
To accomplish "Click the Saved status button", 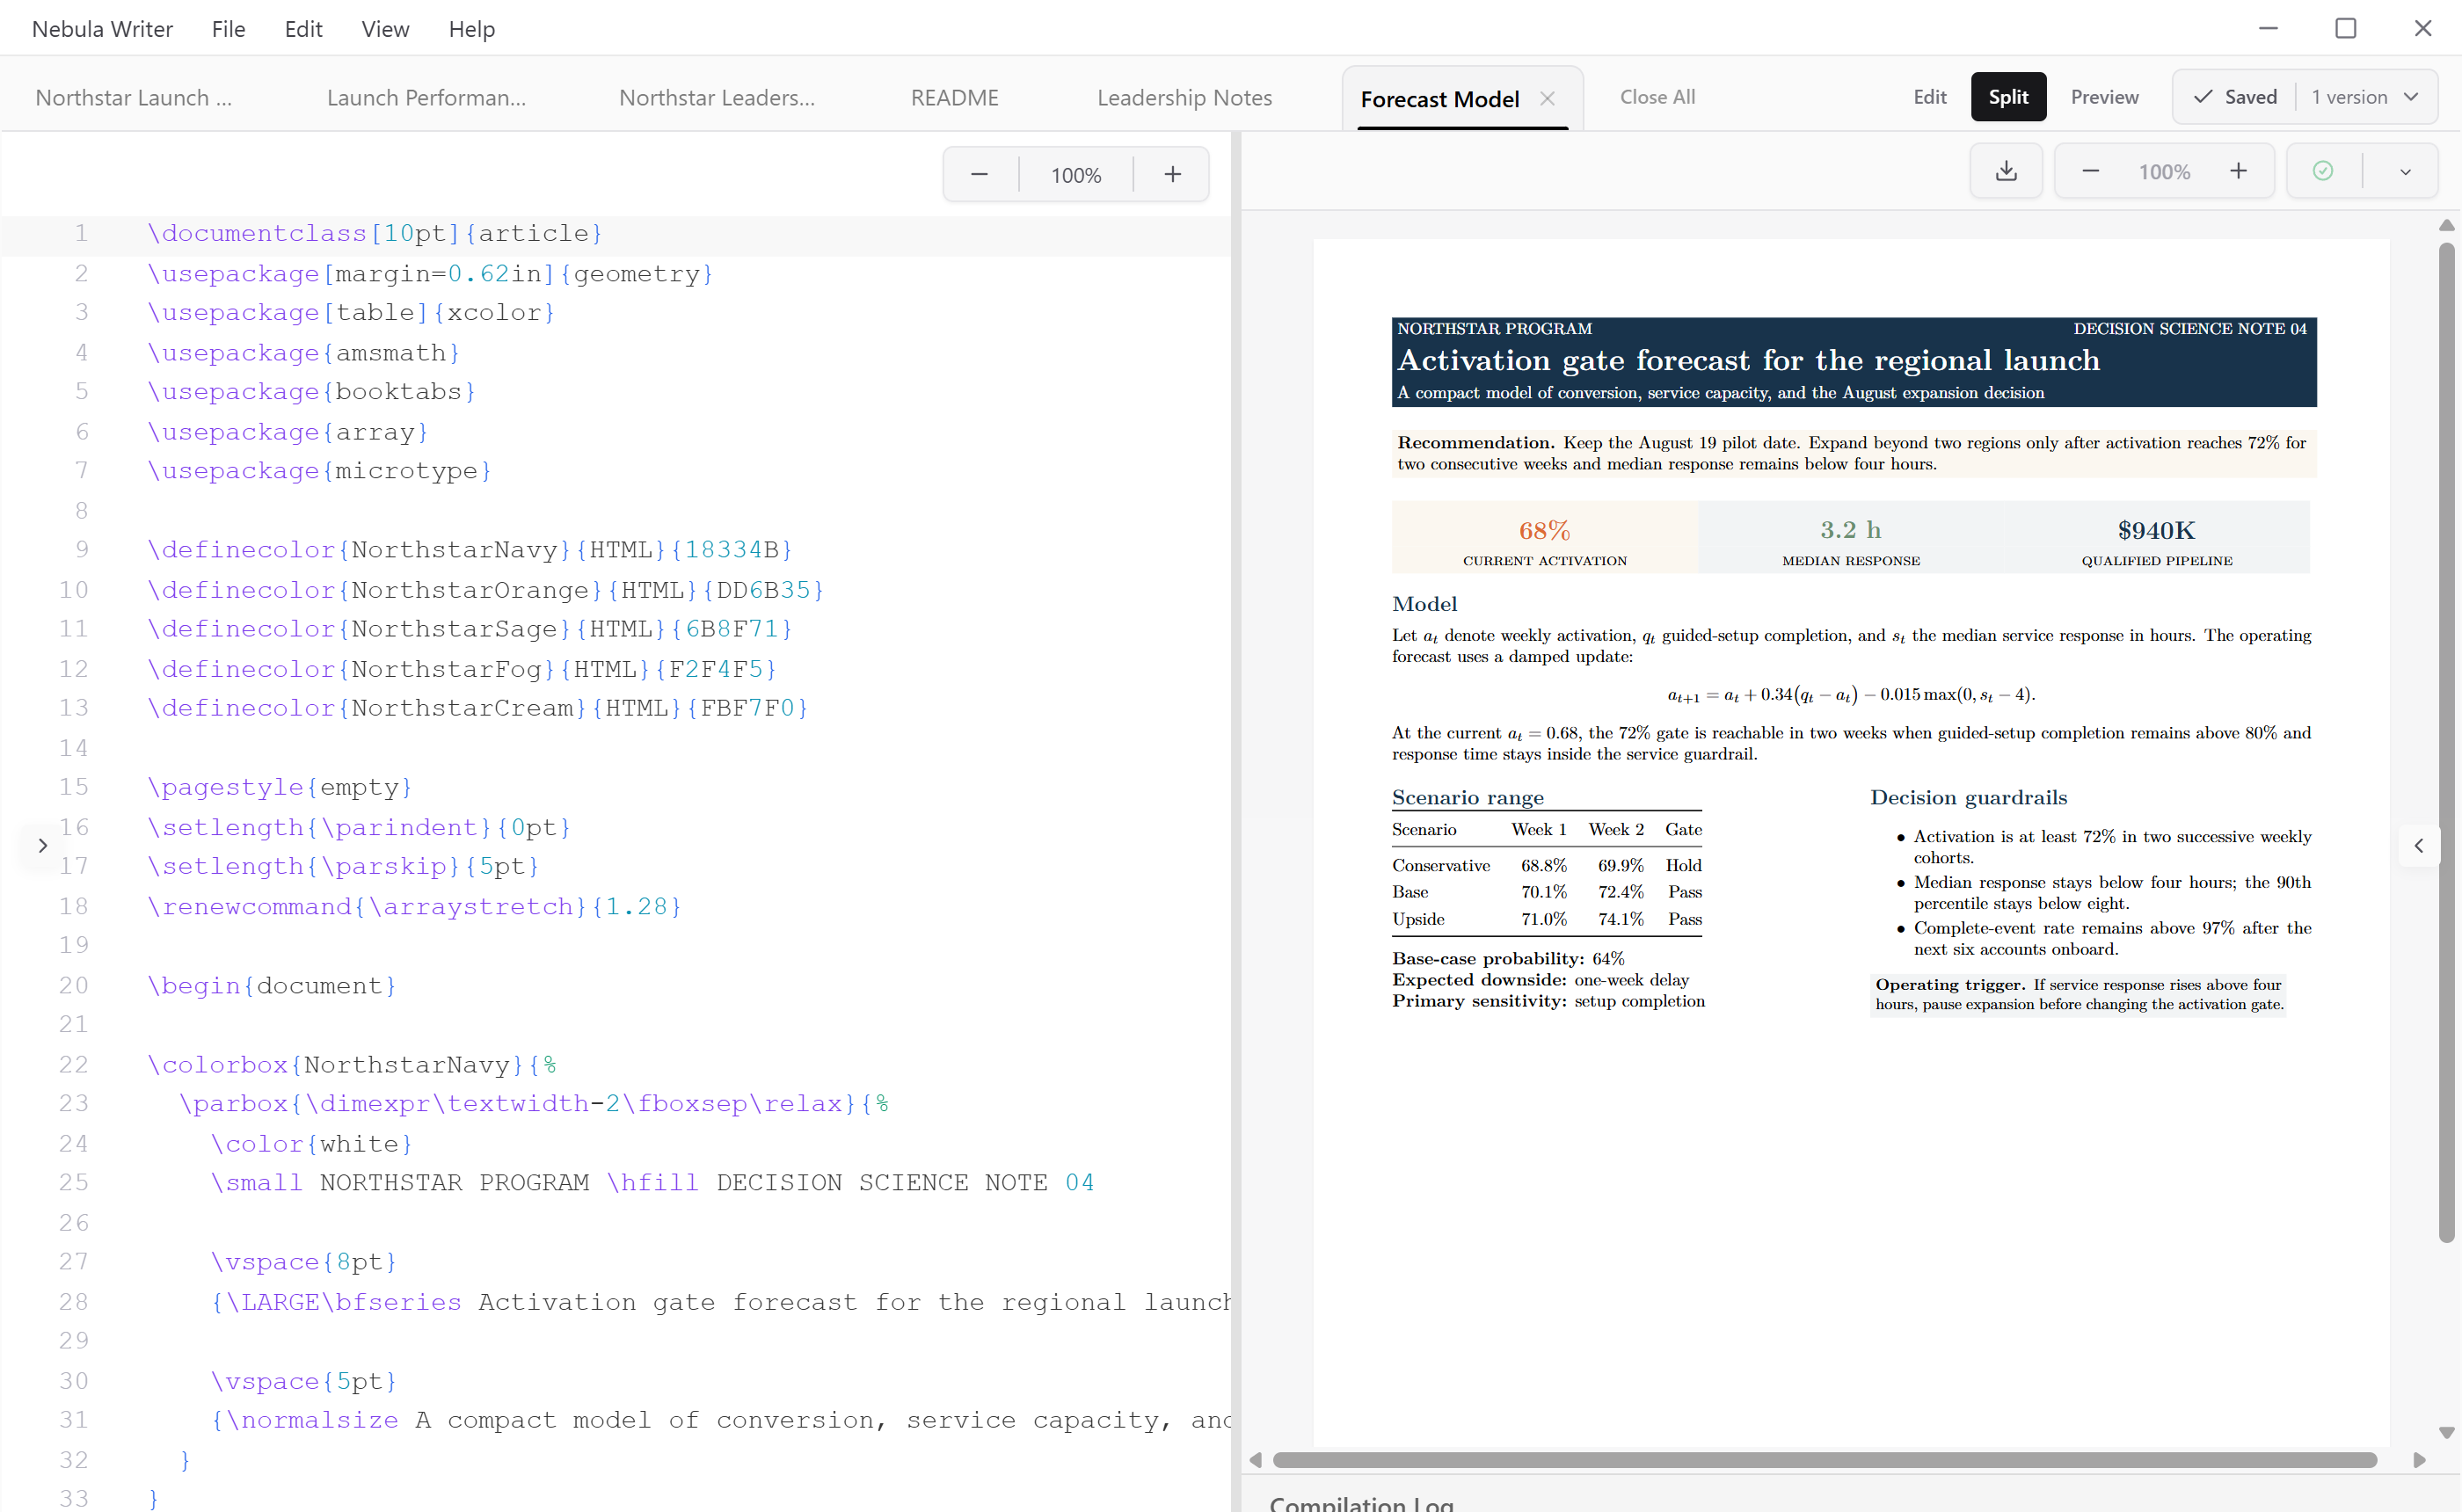I will [2235, 97].
